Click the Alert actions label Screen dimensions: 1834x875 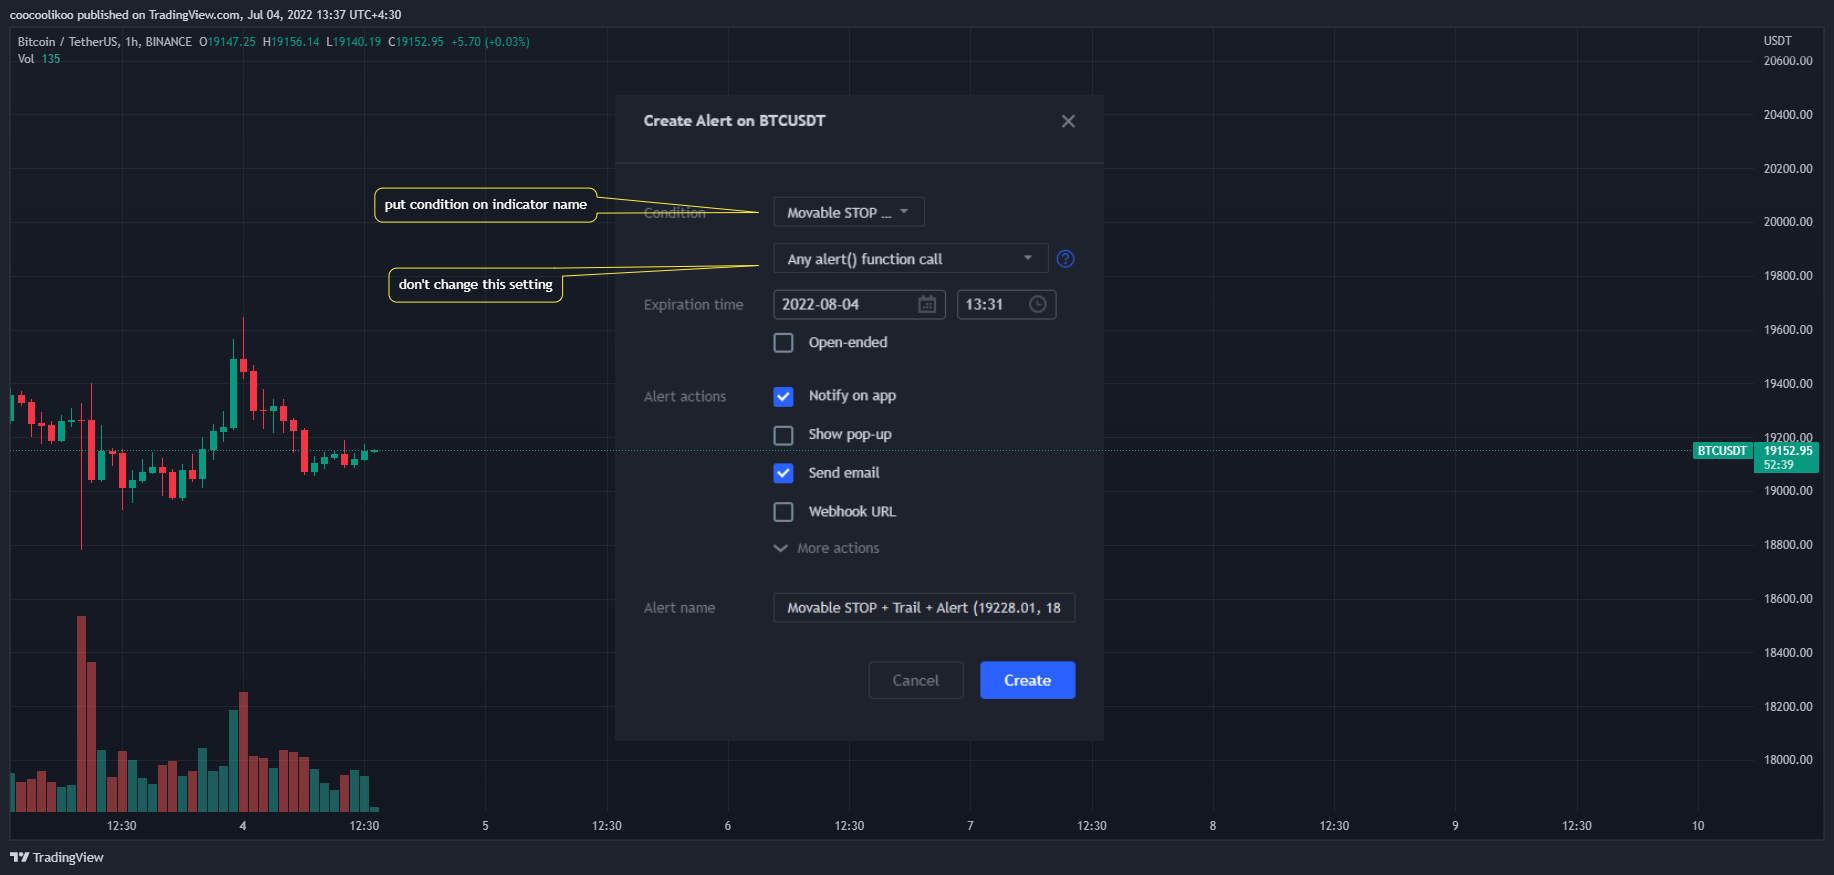(685, 397)
